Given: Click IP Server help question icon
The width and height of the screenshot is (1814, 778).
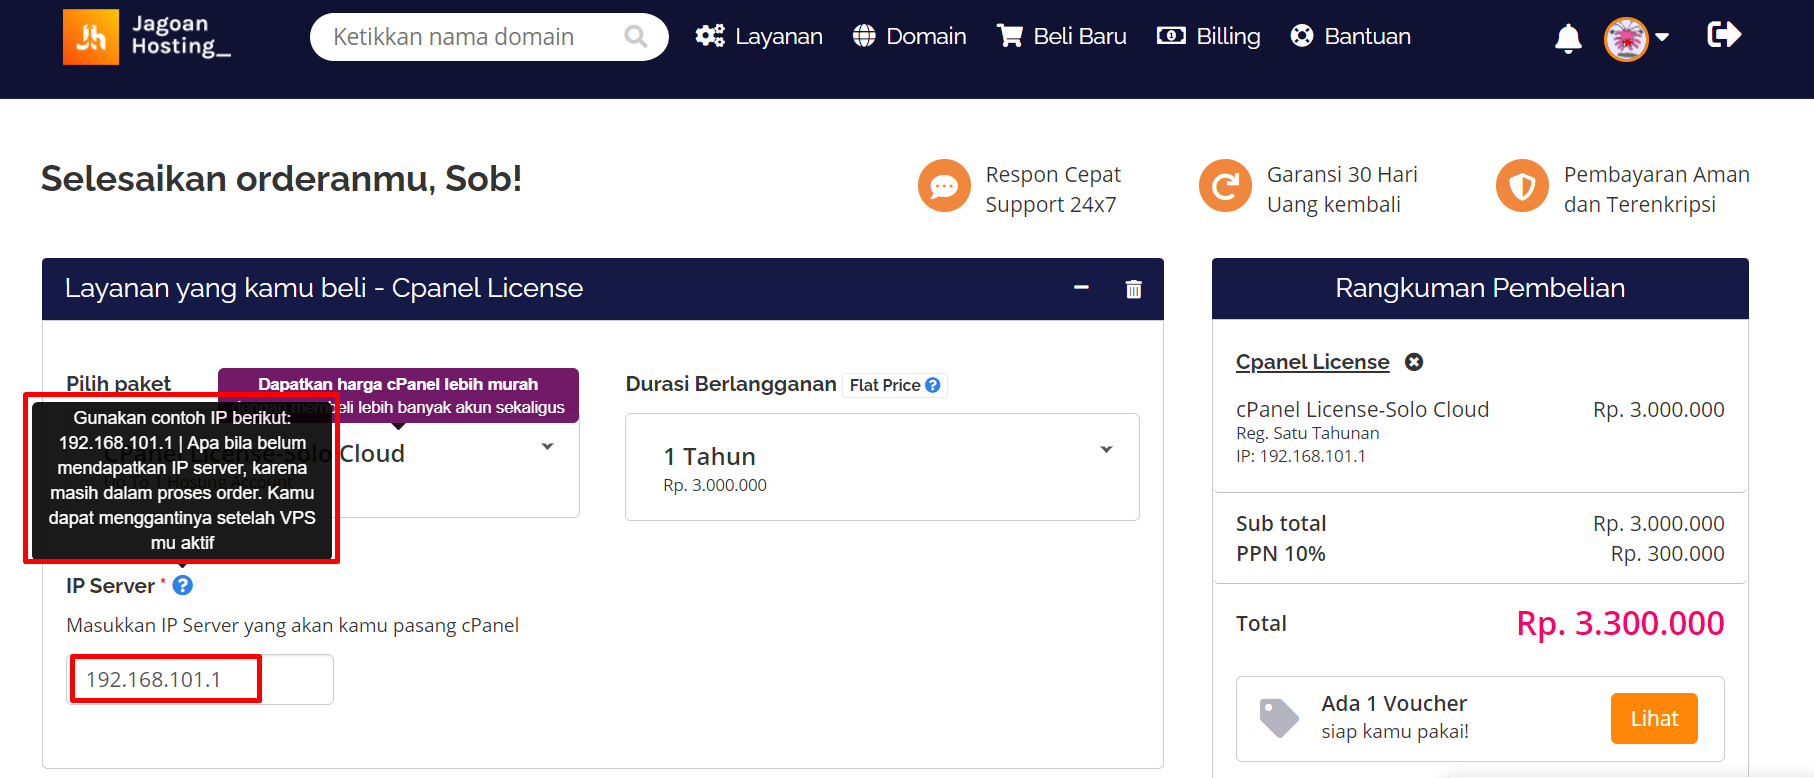Looking at the screenshot, I should 183,585.
